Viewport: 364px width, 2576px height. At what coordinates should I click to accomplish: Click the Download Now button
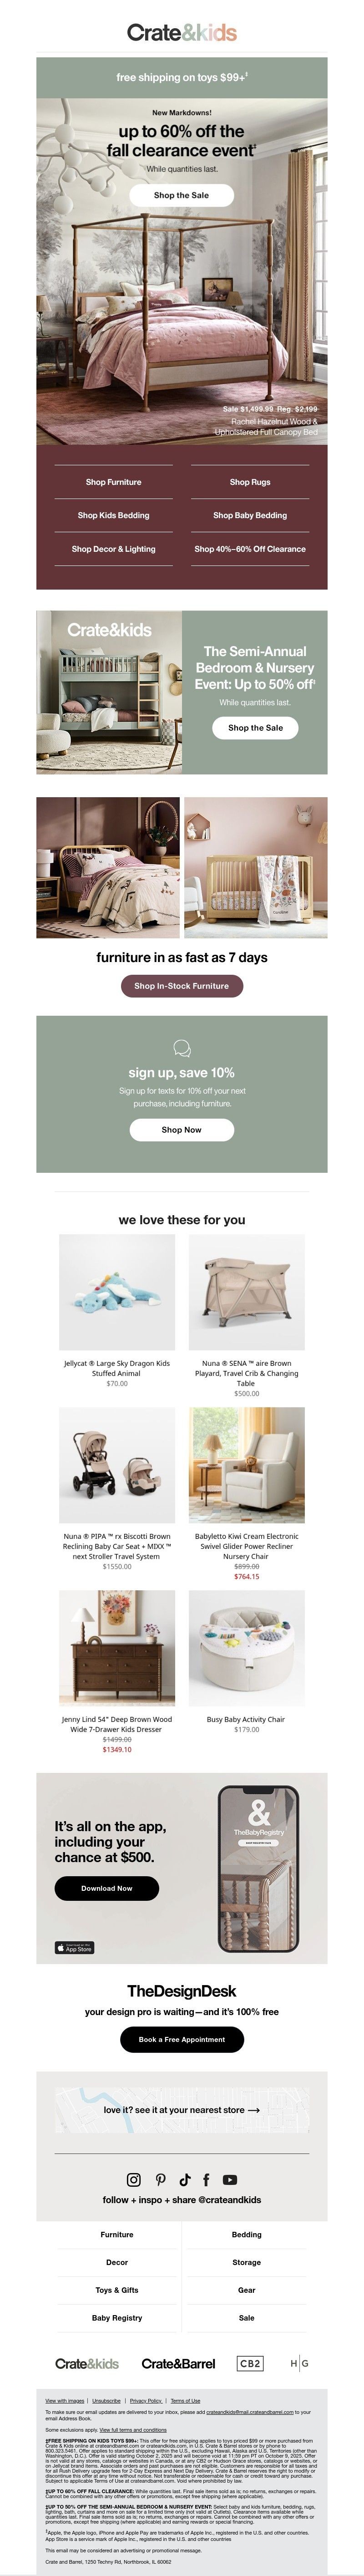coord(106,1888)
